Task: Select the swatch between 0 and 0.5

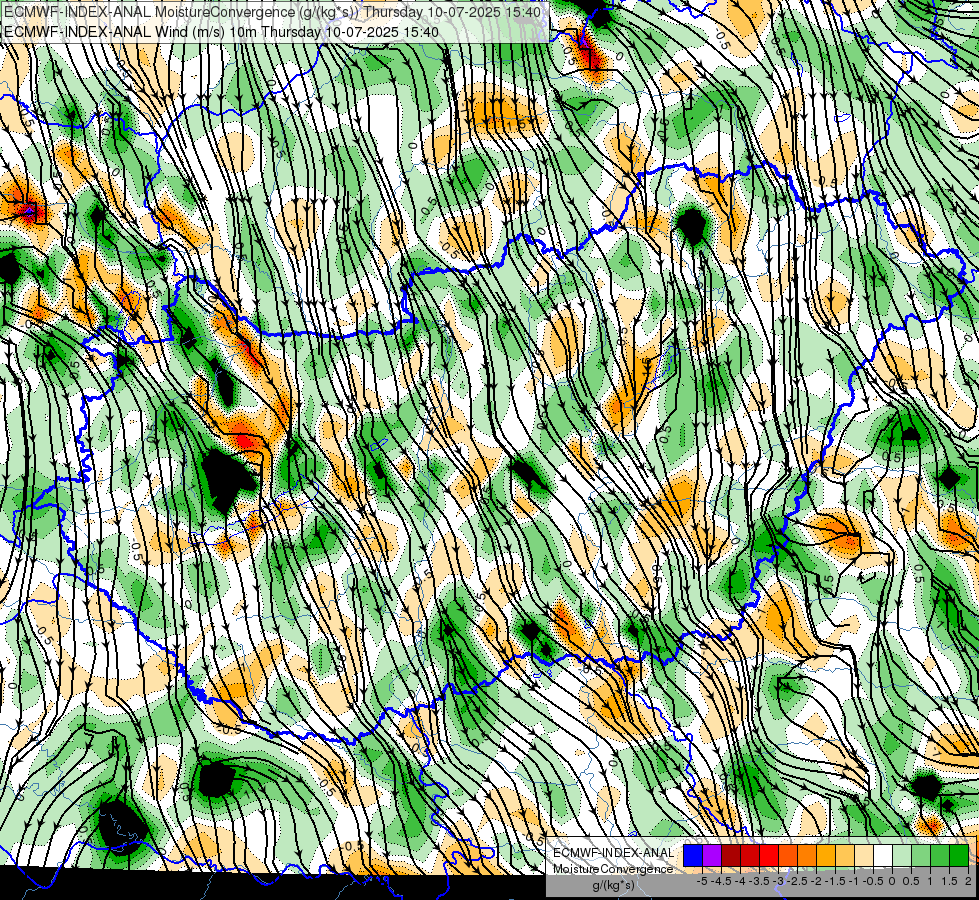Action: click(x=902, y=855)
